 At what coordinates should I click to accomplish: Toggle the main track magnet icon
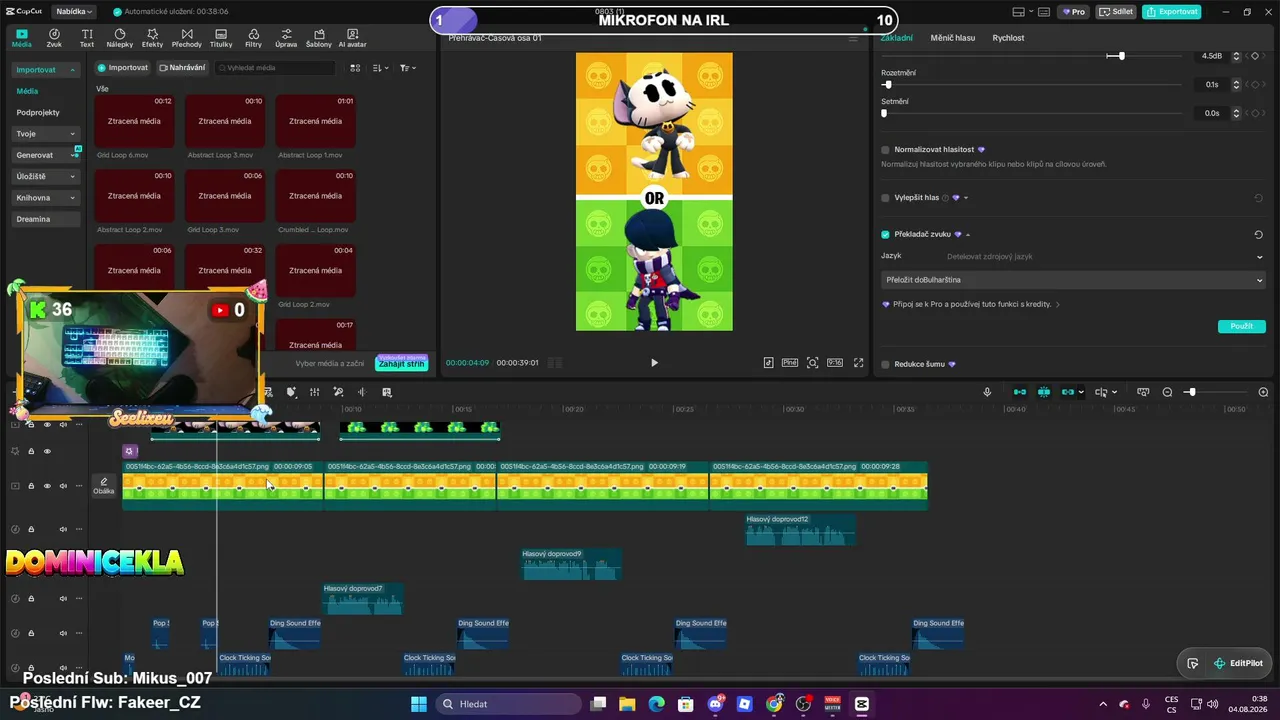pos(1019,392)
